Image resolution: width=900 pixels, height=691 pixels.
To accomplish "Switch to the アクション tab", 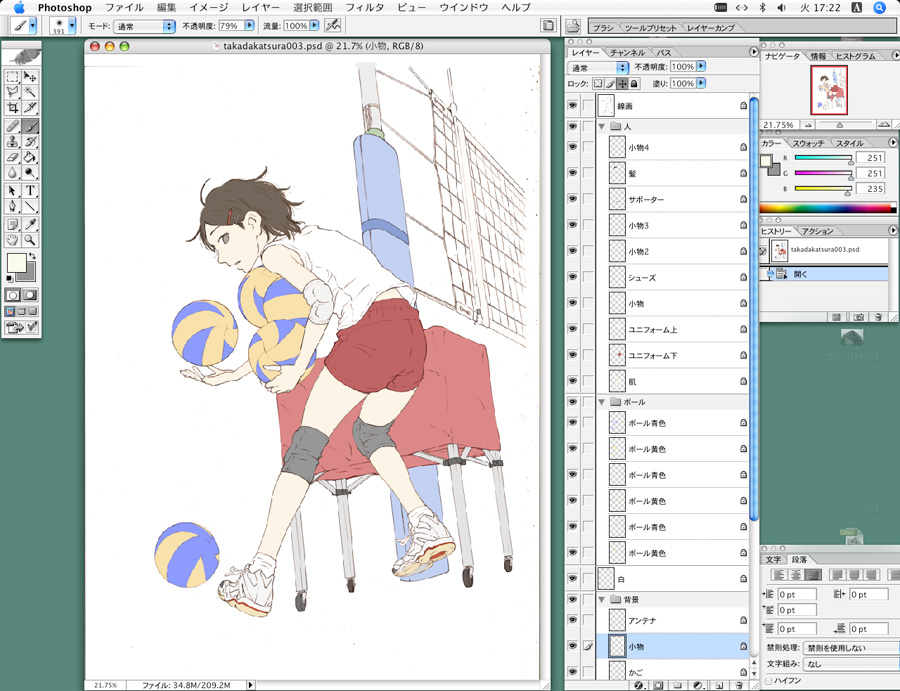I will tap(817, 231).
